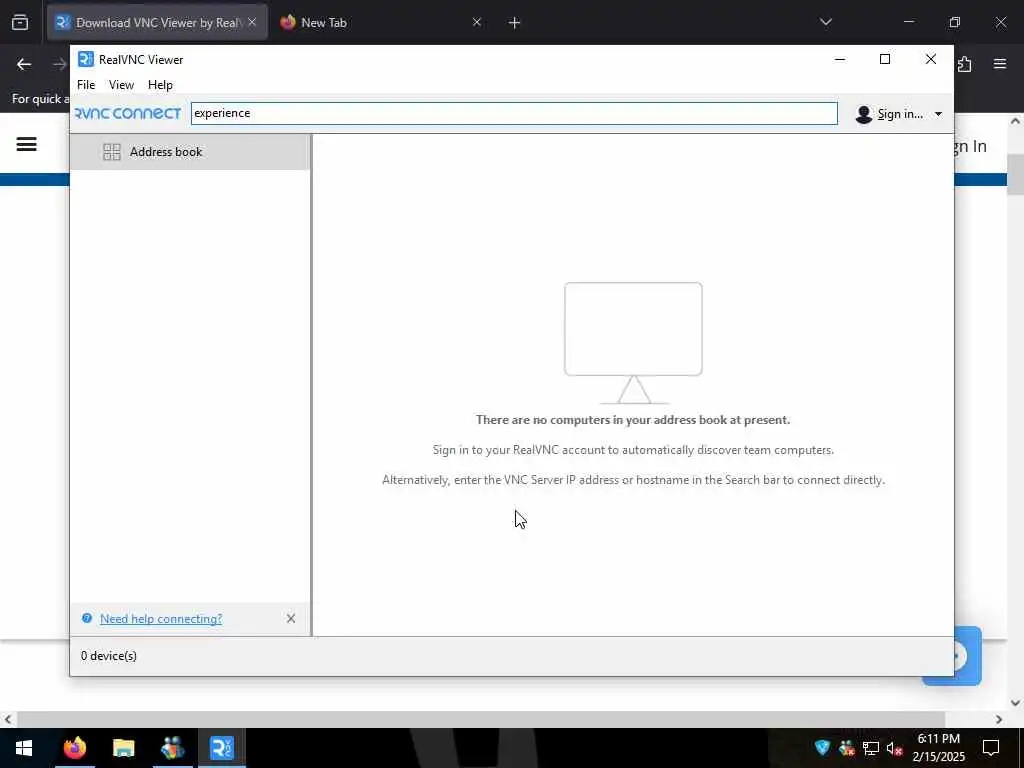Click the taskbar icon next to File Explorer
Screen dimensions: 1024x768
[x=172, y=748]
